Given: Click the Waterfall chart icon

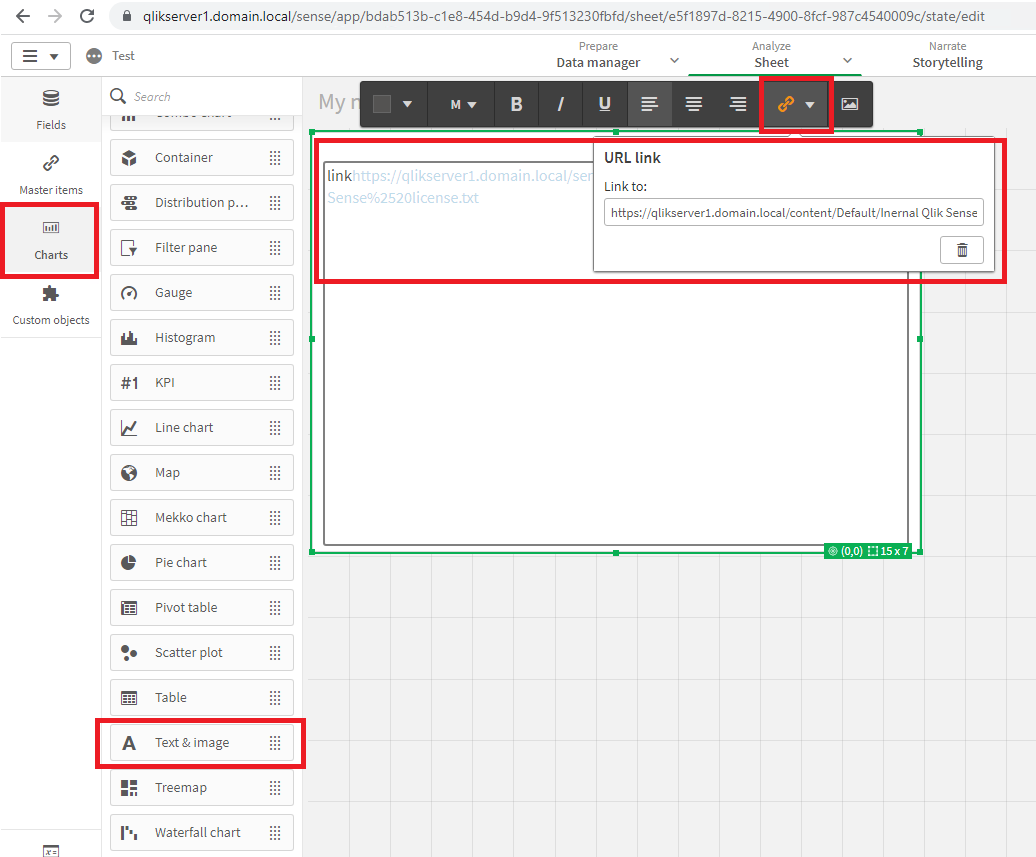Looking at the screenshot, I should click(129, 833).
